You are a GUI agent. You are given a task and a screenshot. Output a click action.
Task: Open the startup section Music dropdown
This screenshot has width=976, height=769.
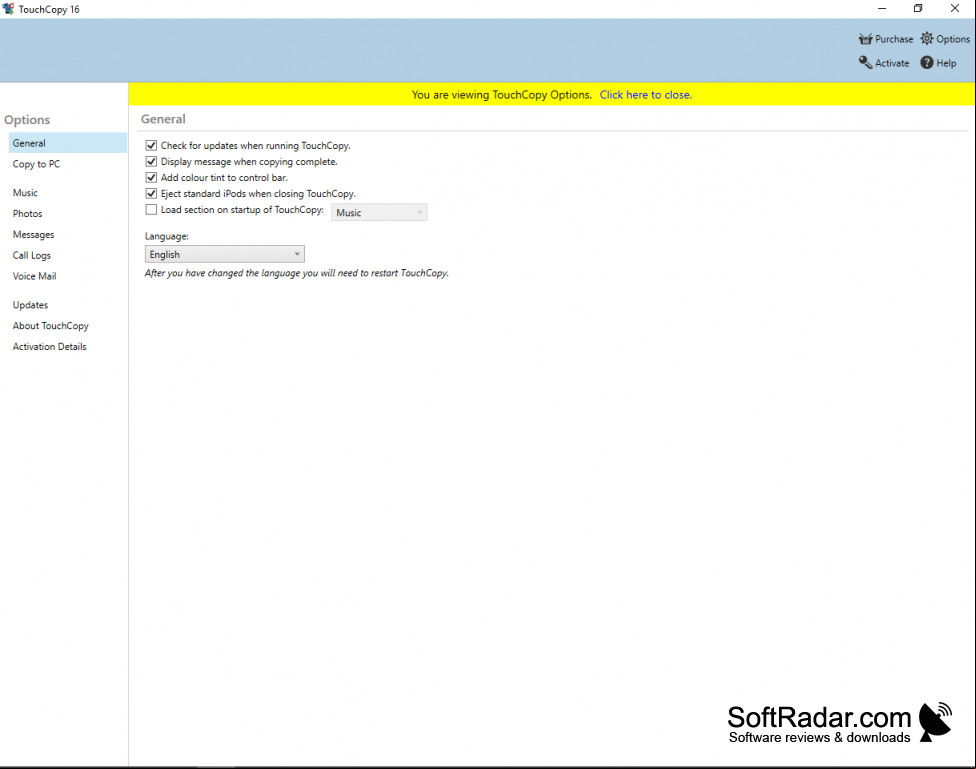tap(379, 212)
